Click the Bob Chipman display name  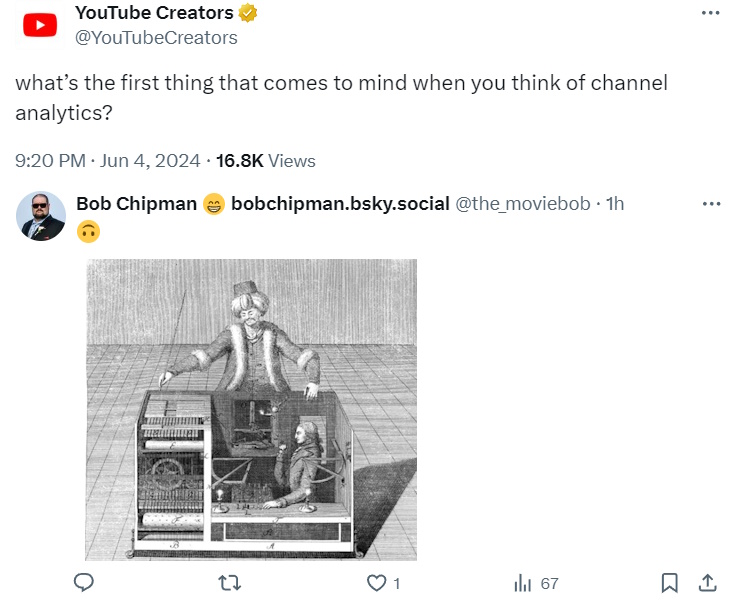(136, 203)
